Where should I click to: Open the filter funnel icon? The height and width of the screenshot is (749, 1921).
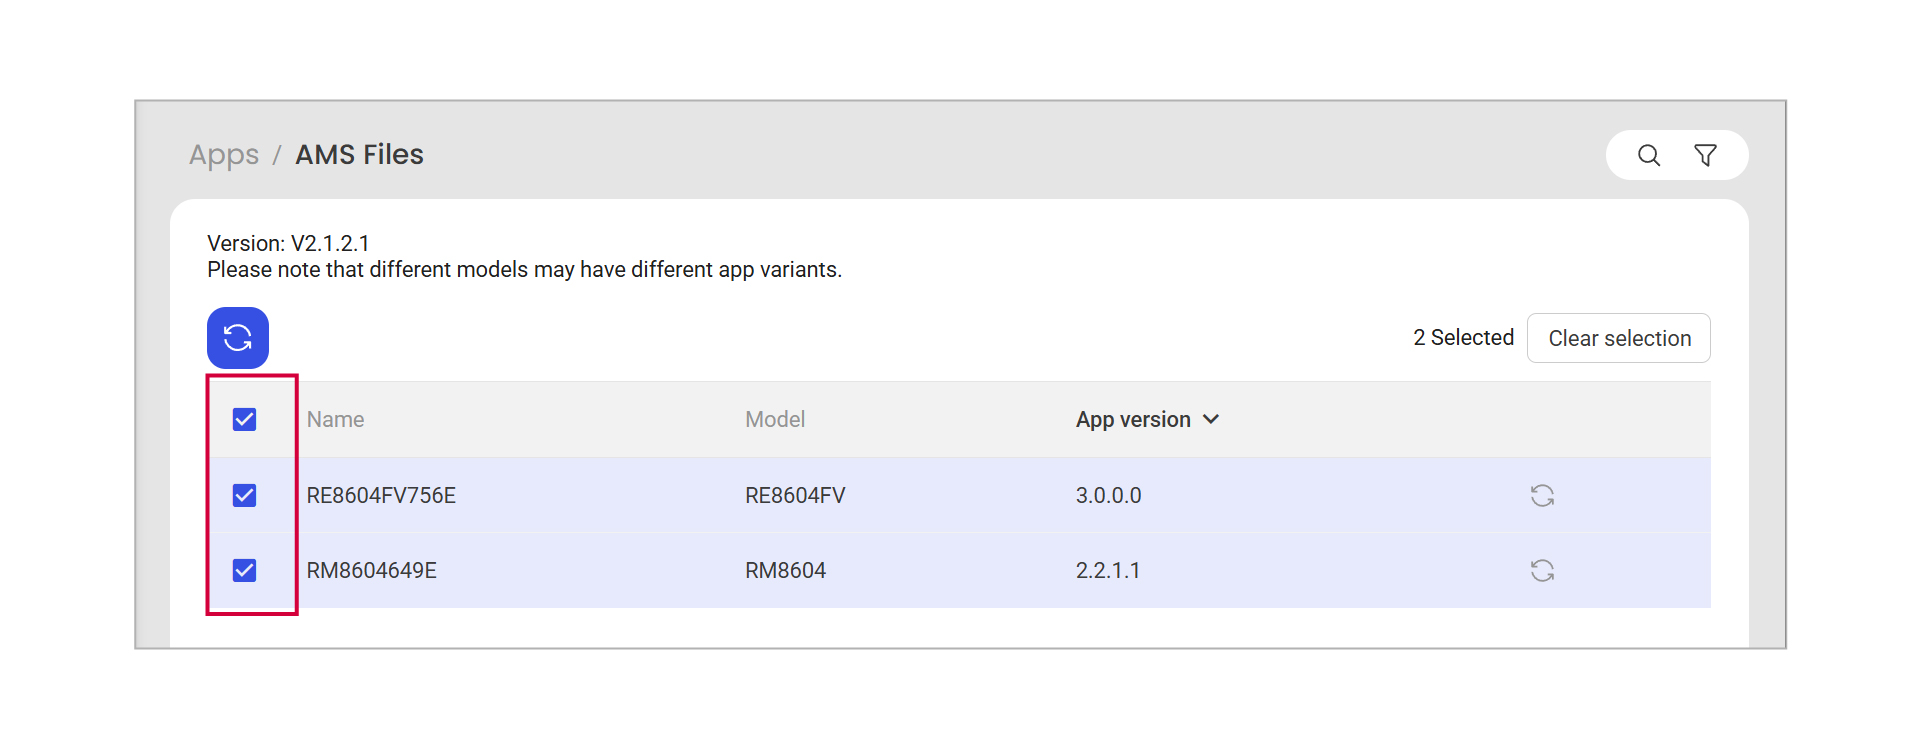point(1705,155)
